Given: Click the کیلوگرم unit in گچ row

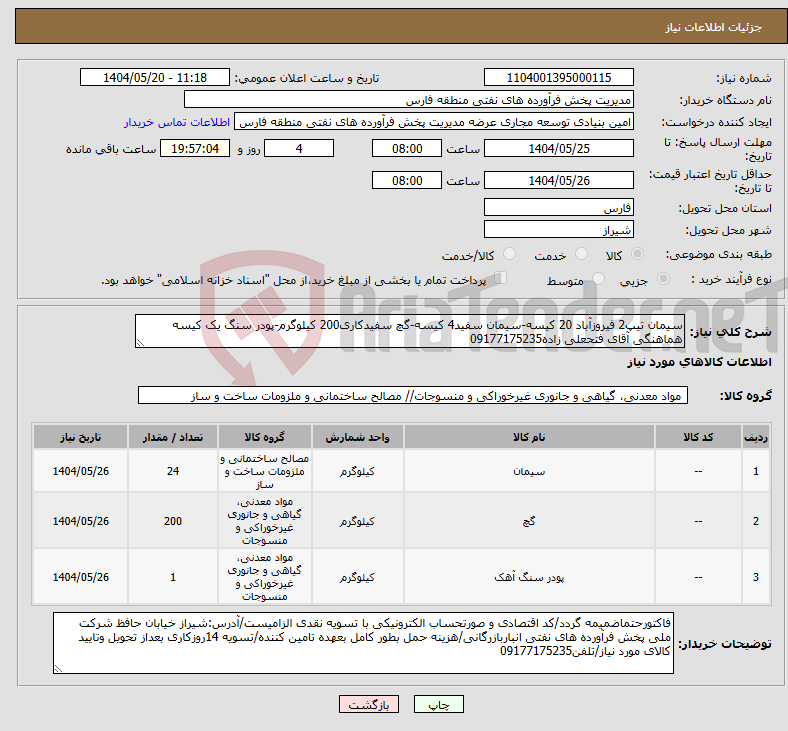Looking at the screenshot, I should pyautogui.click(x=357, y=521).
